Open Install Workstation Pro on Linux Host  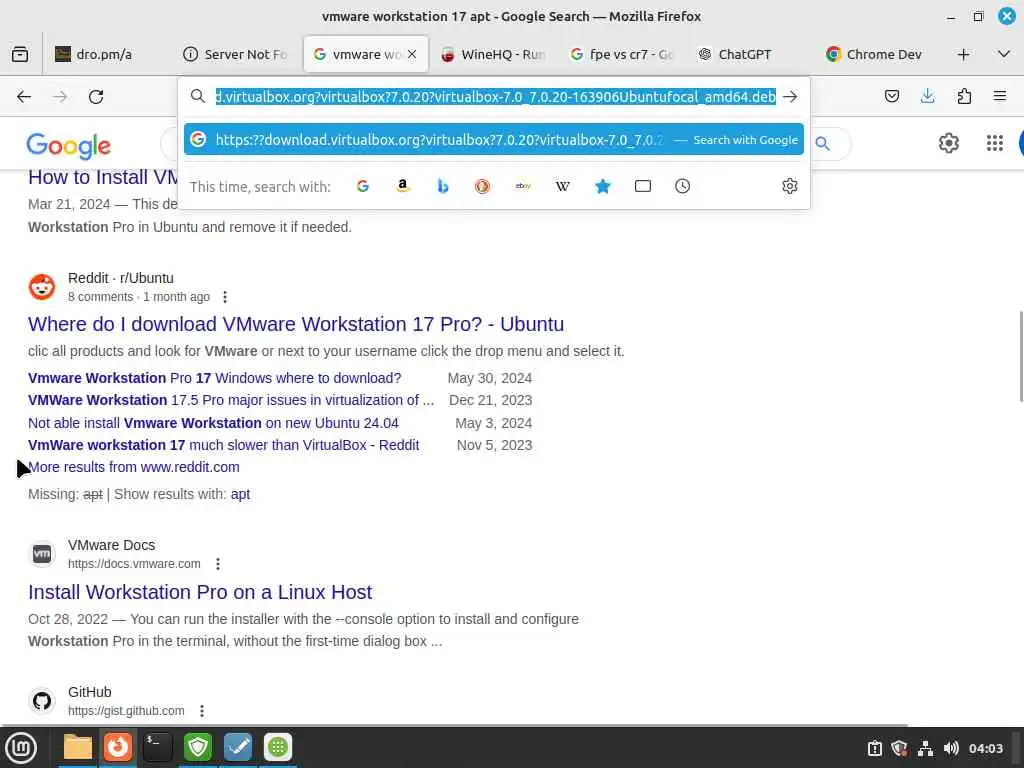pos(200,592)
